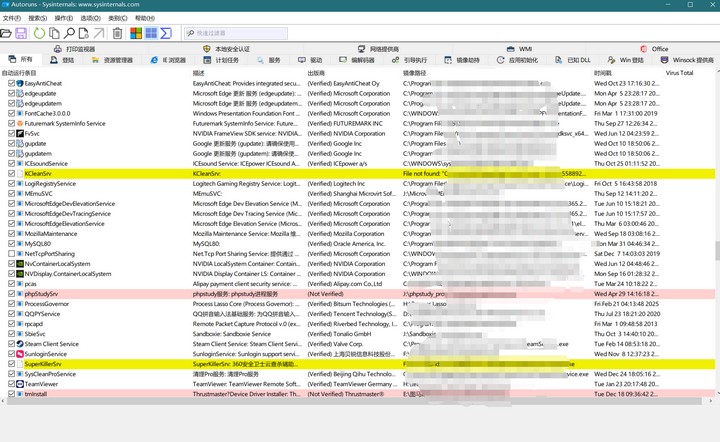This screenshot has height=442, width=720.
Task: Click the Sigma VirusTotal toolbar icon
Action: 164,33
